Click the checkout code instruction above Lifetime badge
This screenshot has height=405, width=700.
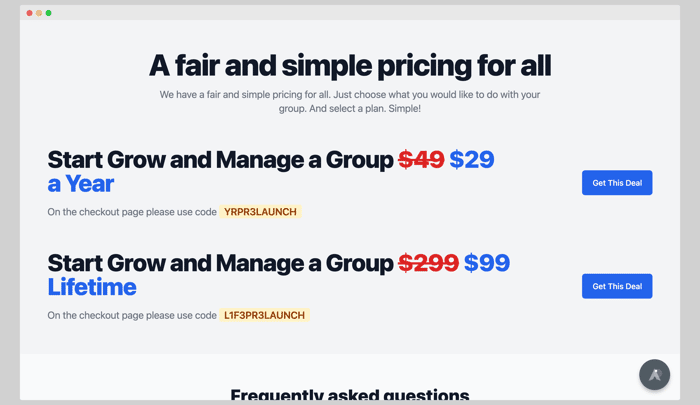click(x=132, y=315)
